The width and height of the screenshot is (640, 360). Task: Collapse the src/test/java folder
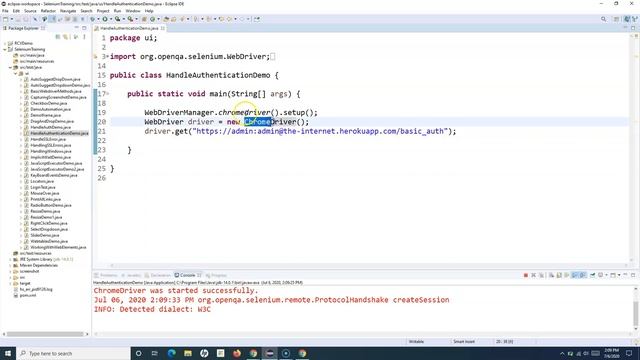point(10,67)
